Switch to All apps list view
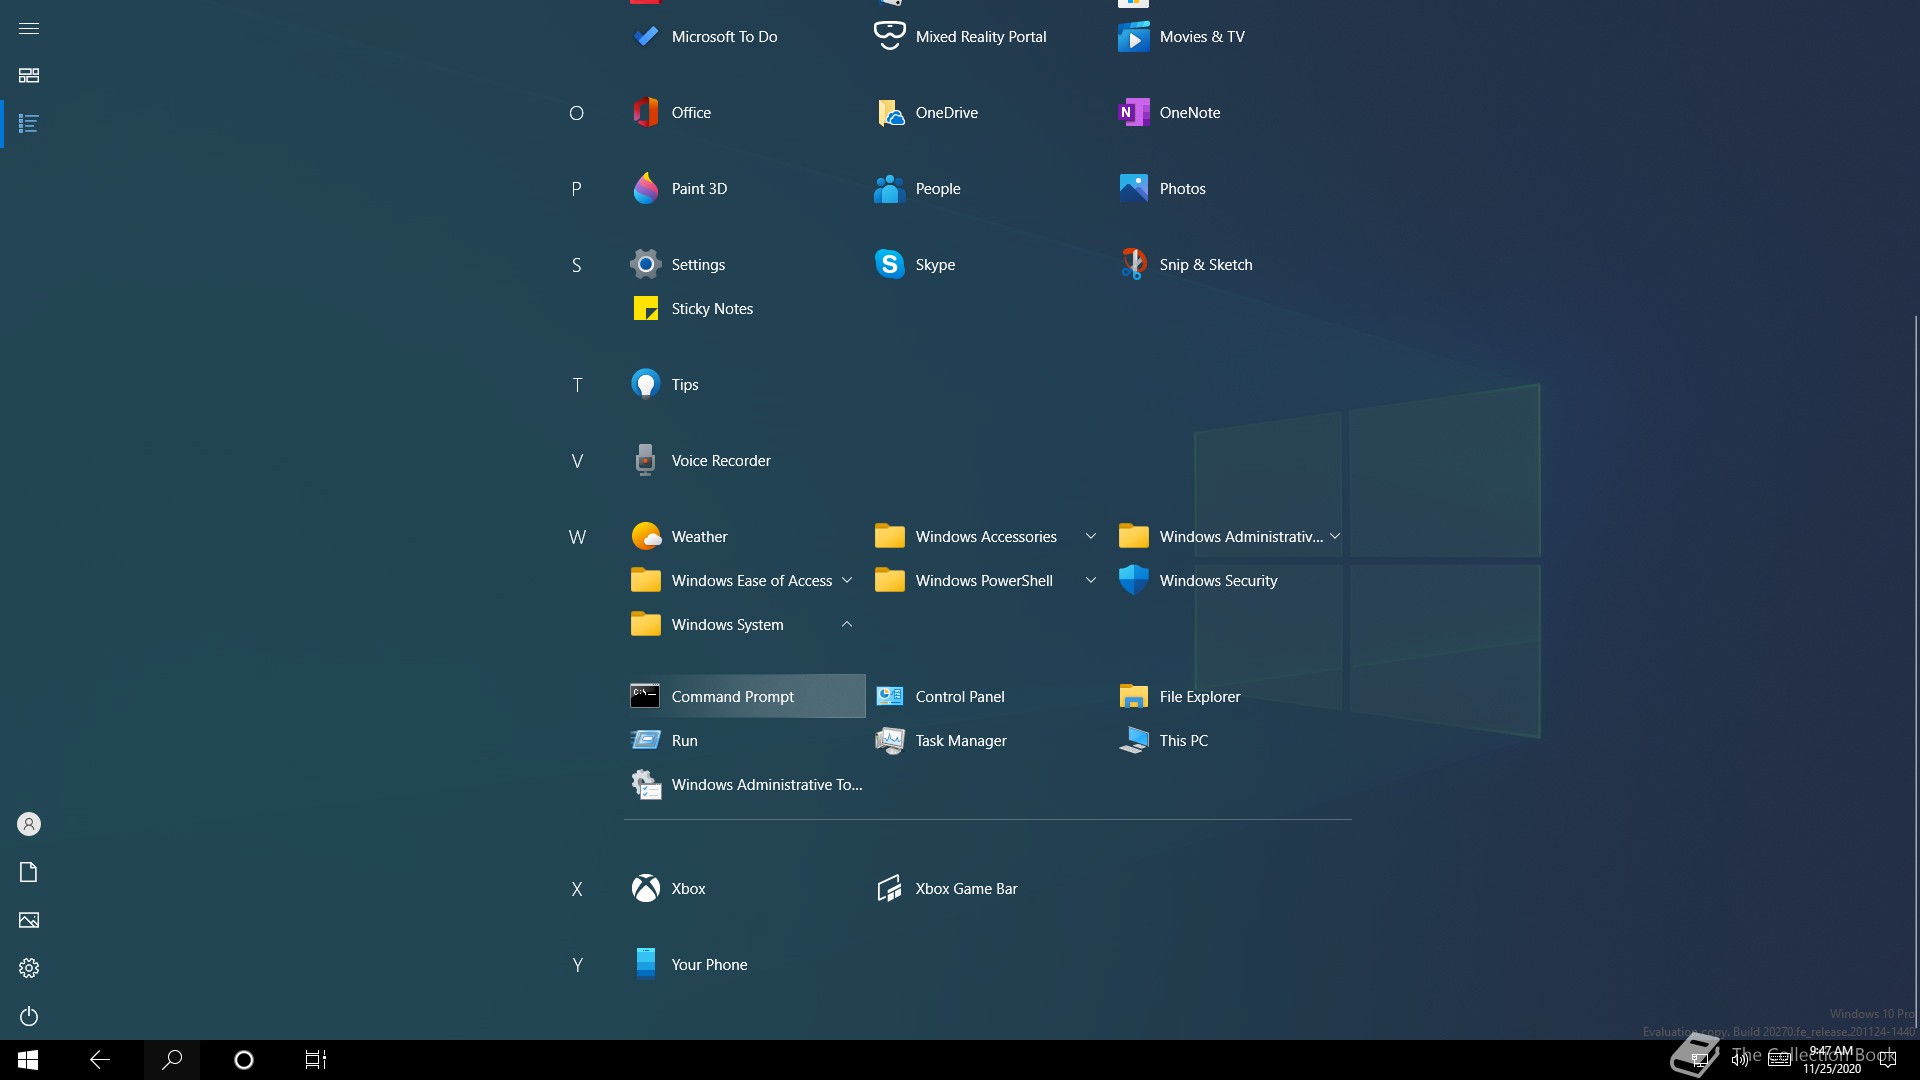Viewport: 1920px width, 1080px height. point(29,124)
